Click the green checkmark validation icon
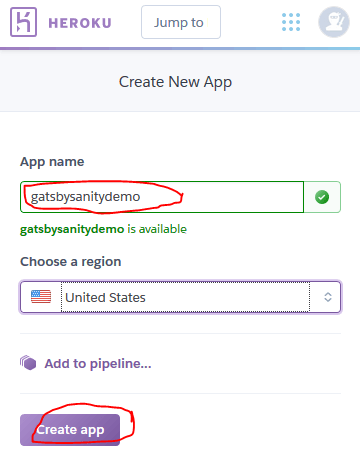Viewport: 360px width, 470px height. pyautogui.click(x=322, y=197)
